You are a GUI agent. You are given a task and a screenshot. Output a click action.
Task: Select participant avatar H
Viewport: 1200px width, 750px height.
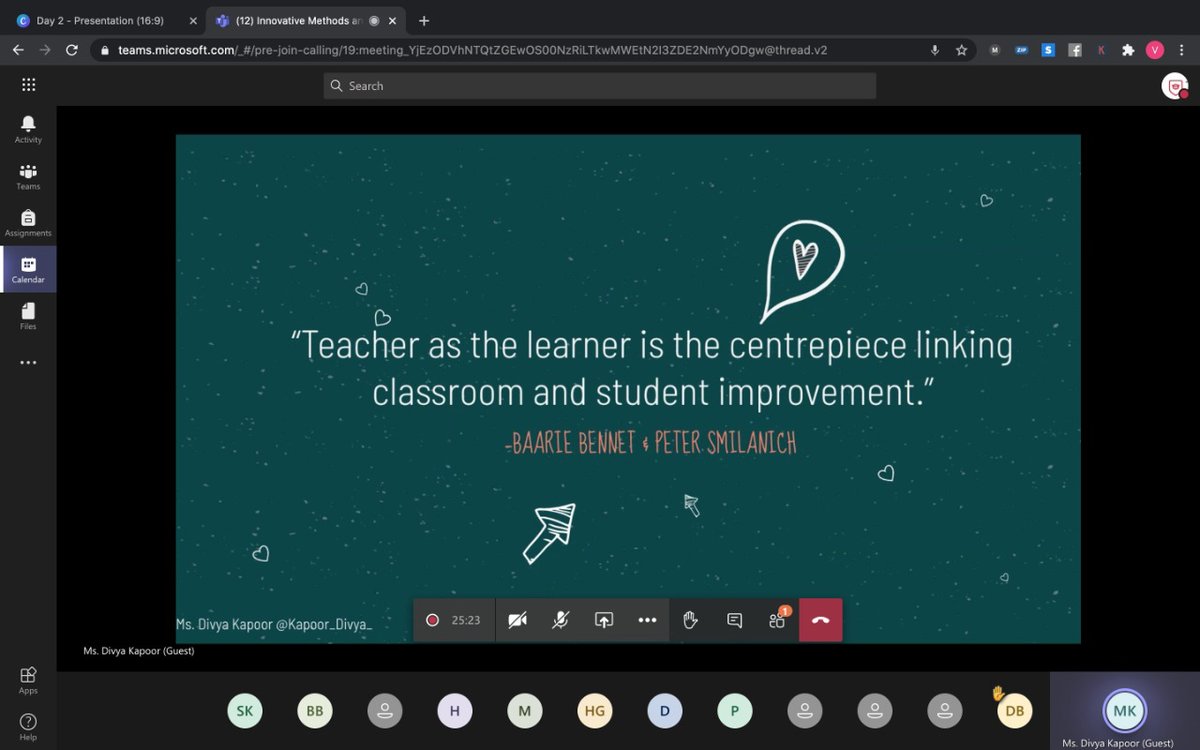[x=454, y=711]
